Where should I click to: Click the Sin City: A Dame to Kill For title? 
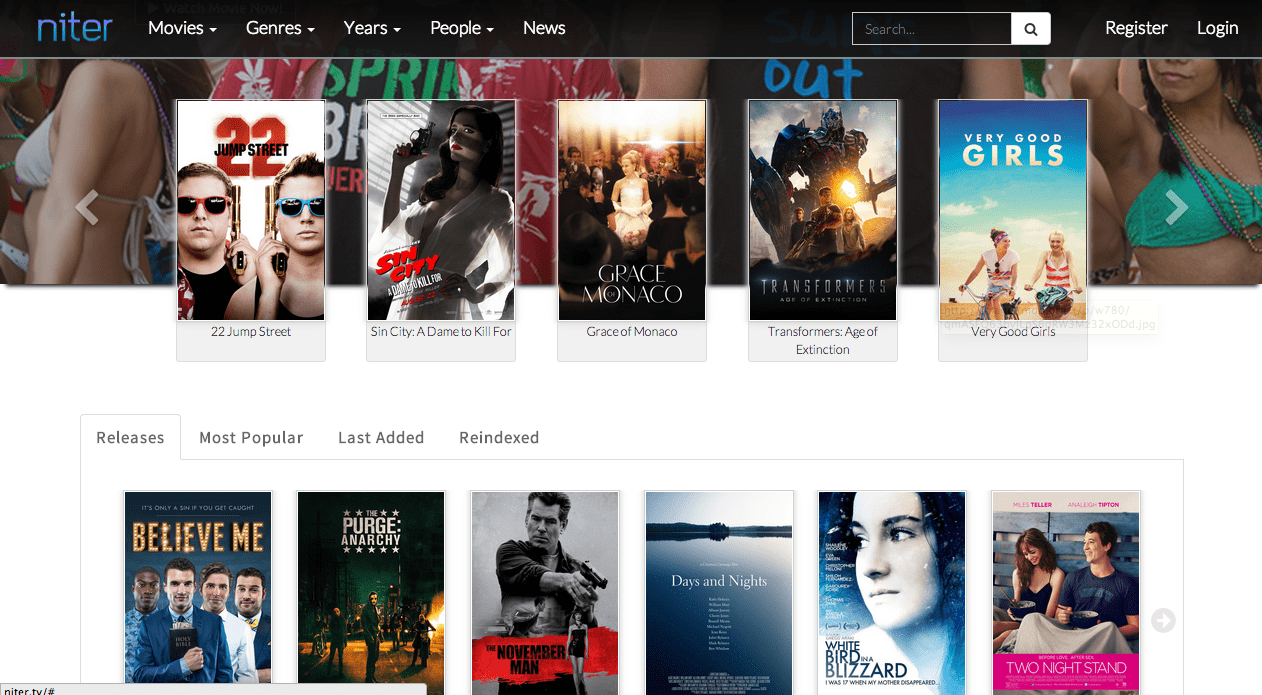click(x=441, y=332)
